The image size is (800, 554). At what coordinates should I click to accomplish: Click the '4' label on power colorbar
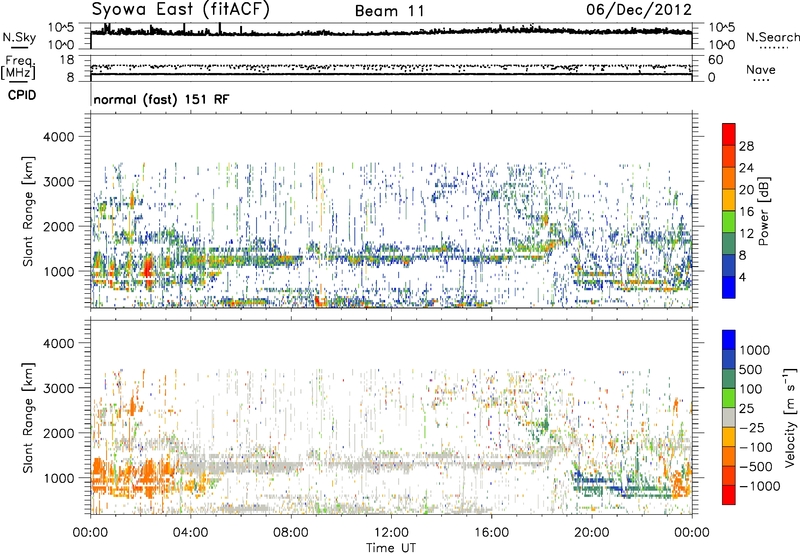tap(742, 278)
